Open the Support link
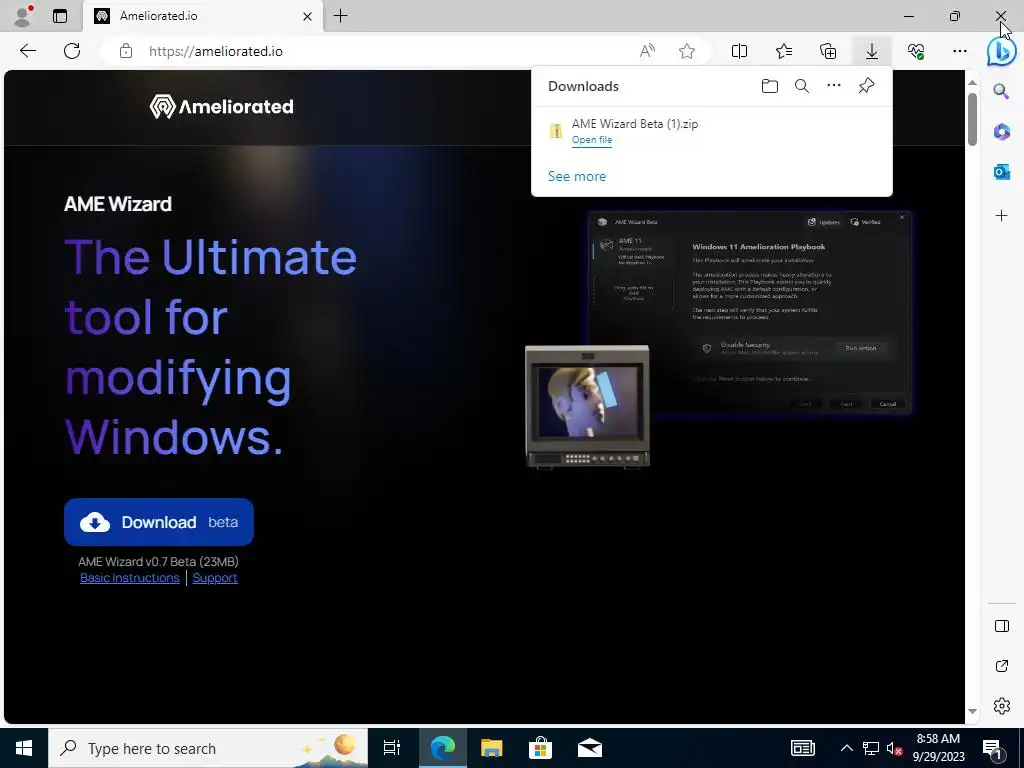The height and width of the screenshot is (768, 1024). [x=215, y=578]
